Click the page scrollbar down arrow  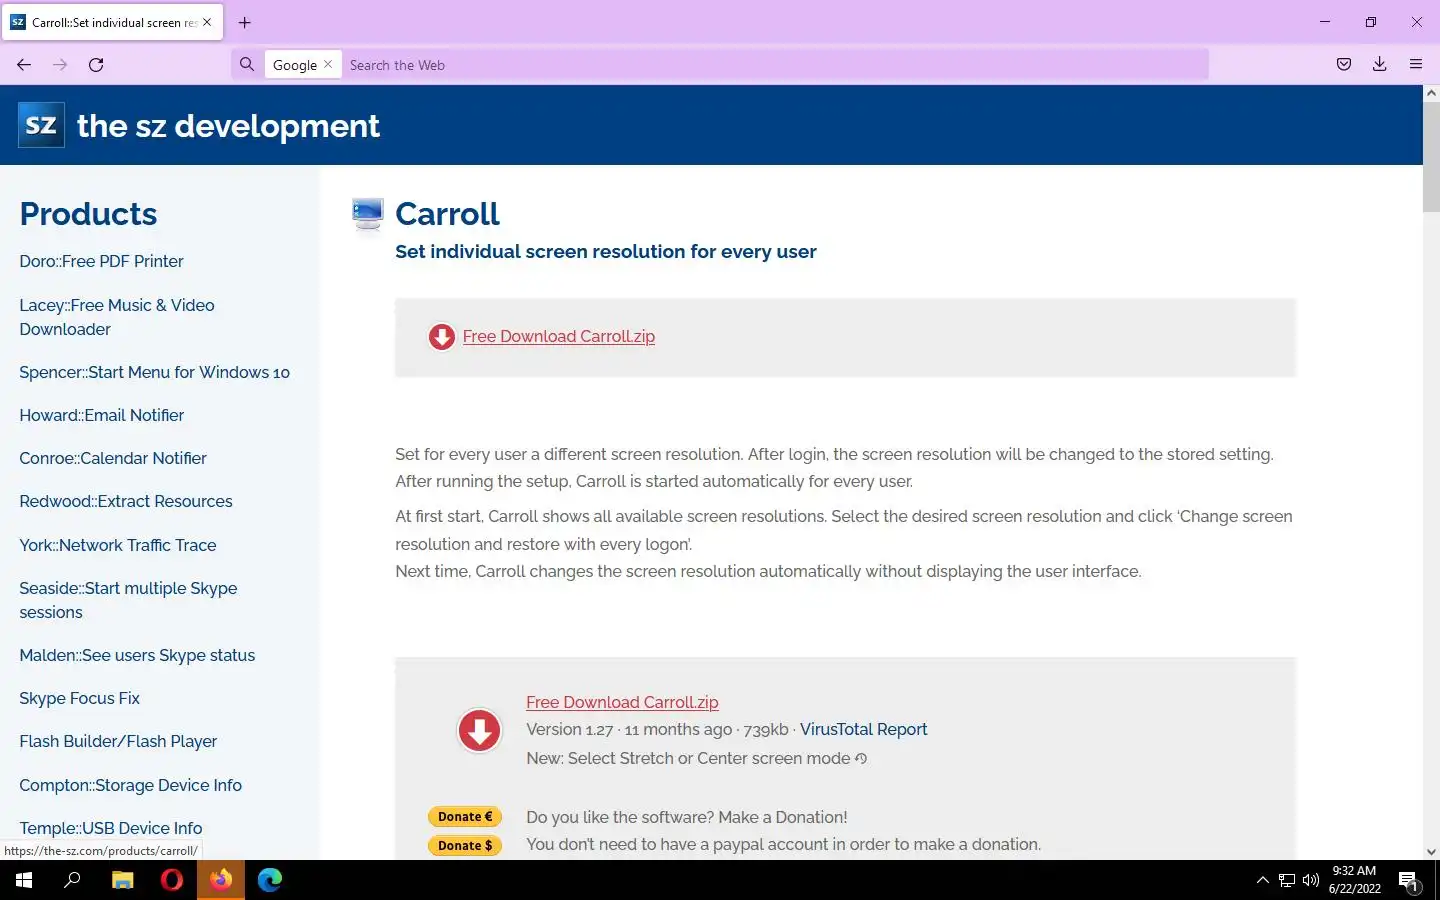pyautogui.click(x=1431, y=852)
